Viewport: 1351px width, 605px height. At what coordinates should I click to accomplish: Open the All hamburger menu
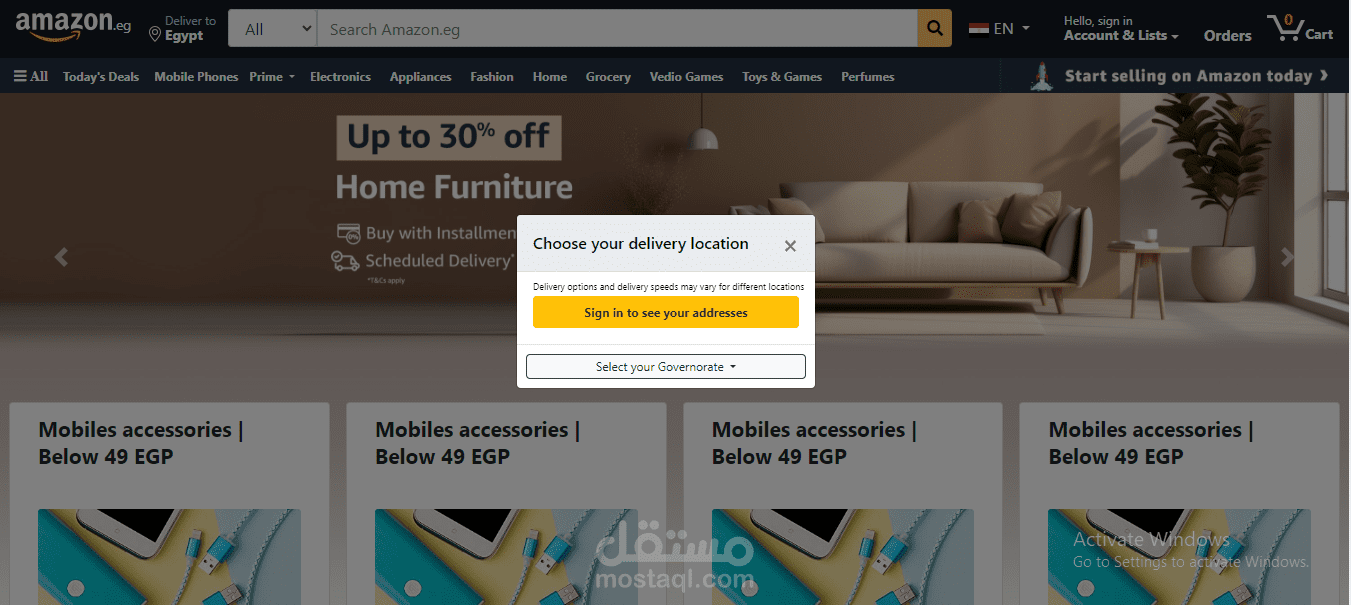(x=30, y=76)
